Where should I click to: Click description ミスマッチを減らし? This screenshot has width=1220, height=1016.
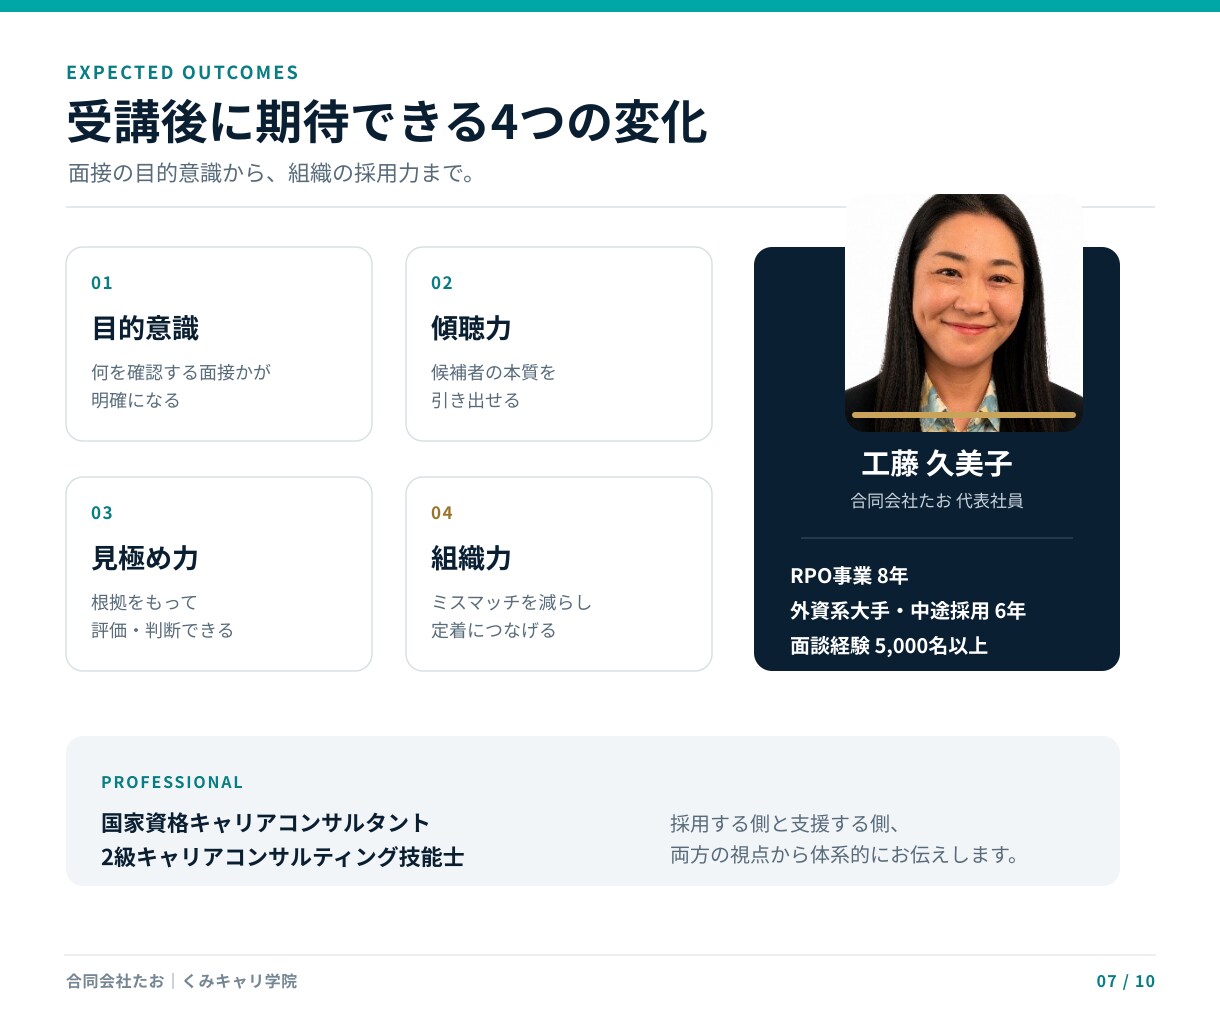click(511, 602)
